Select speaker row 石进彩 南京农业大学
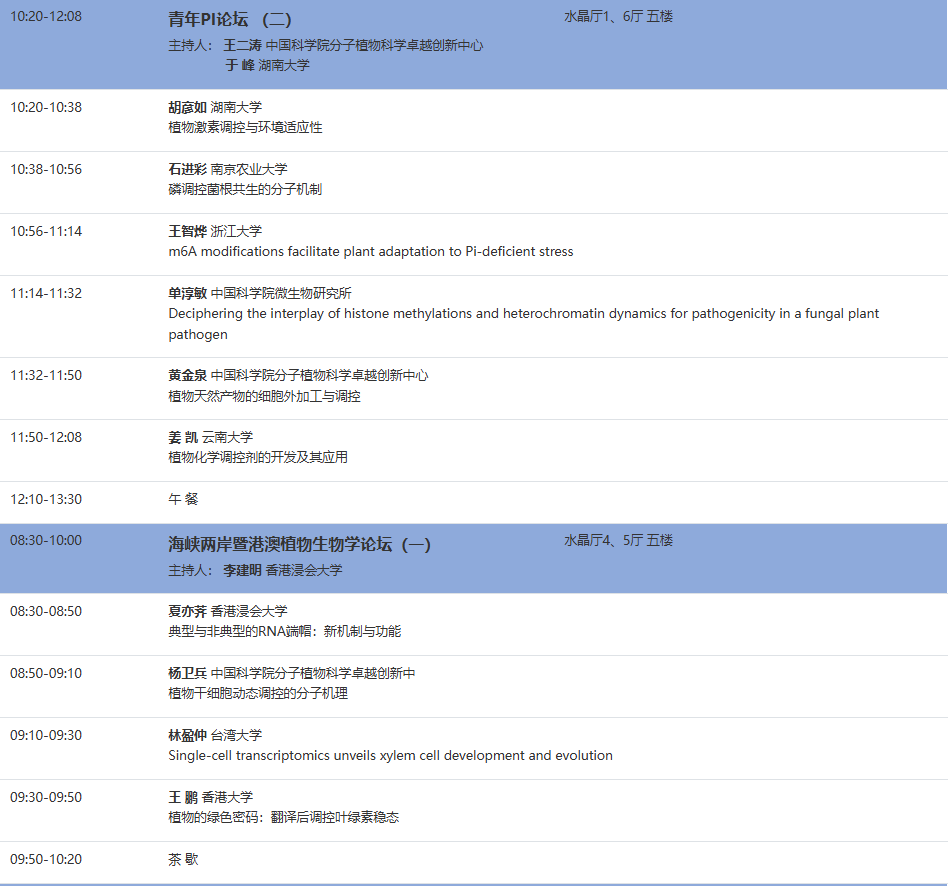Screen dimensions: 949x886 [226, 168]
